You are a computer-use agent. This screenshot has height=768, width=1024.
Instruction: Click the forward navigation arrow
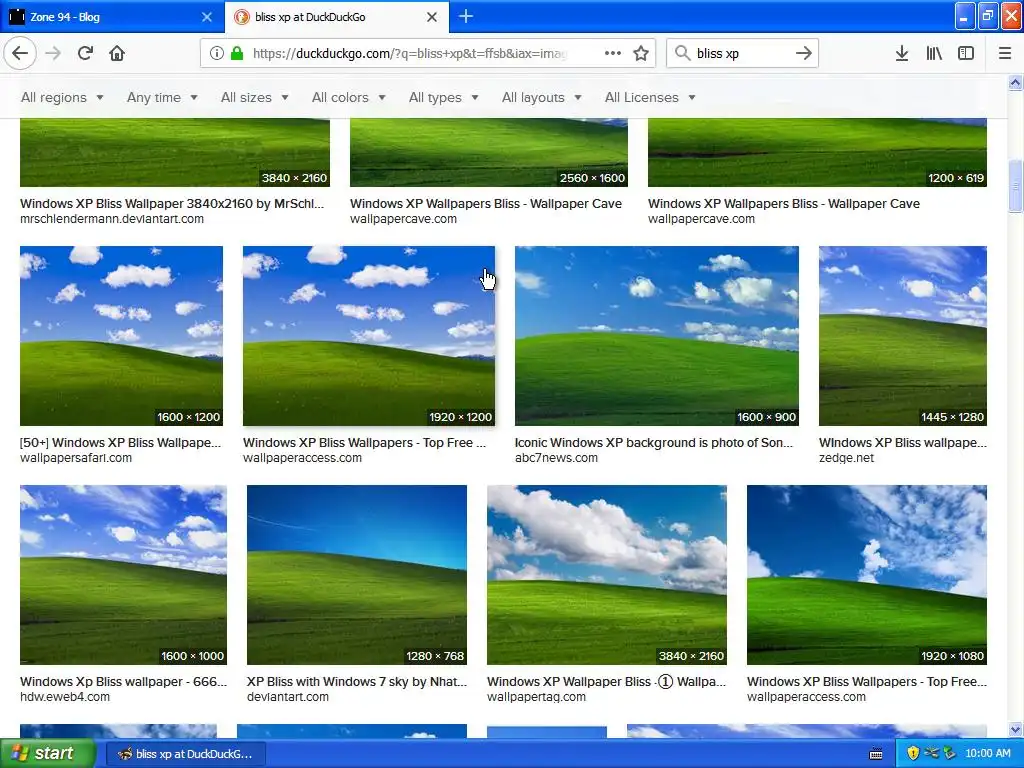point(53,53)
